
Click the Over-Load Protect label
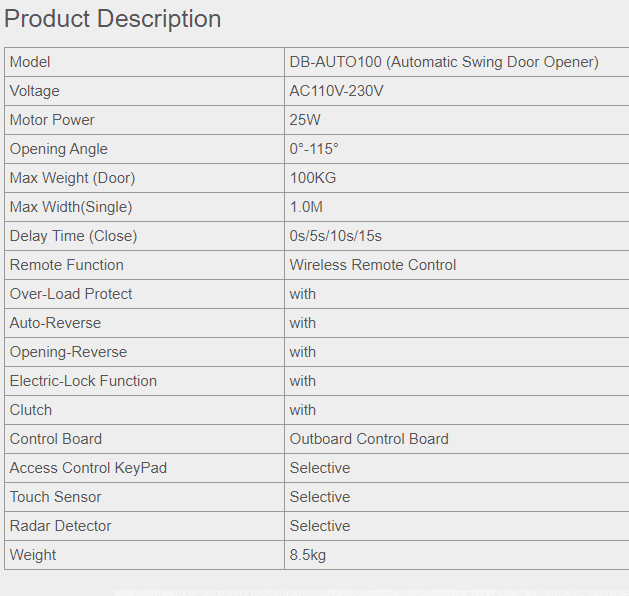pyautogui.click(x=71, y=294)
